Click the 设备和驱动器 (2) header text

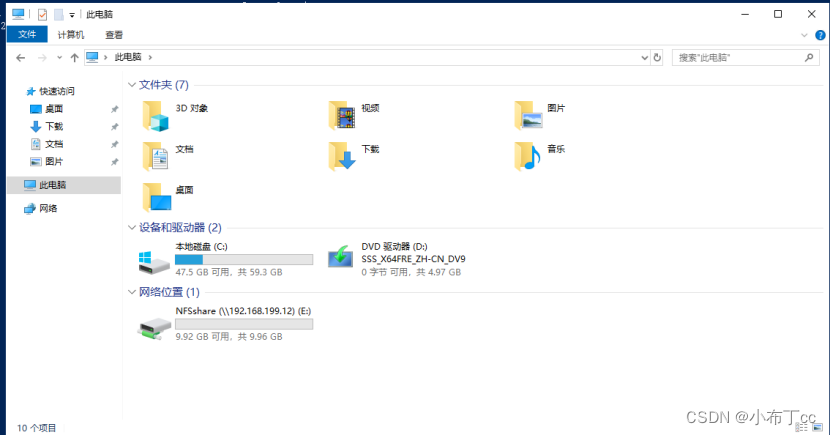click(x=180, y=227)
